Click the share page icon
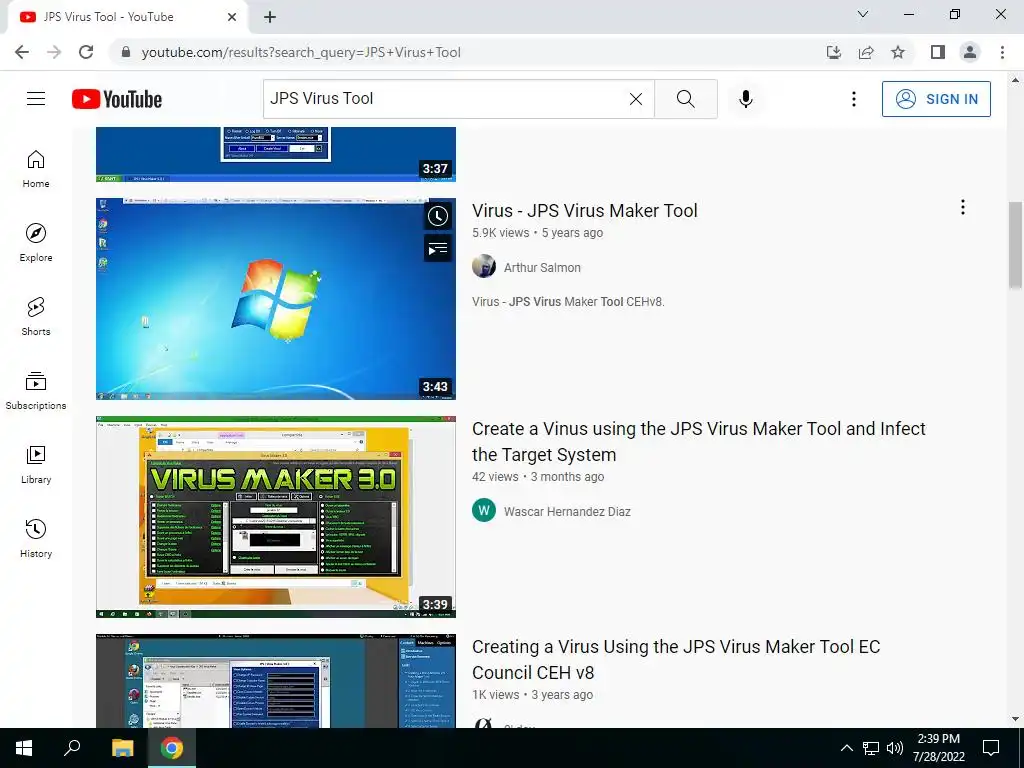 [866, 52]
